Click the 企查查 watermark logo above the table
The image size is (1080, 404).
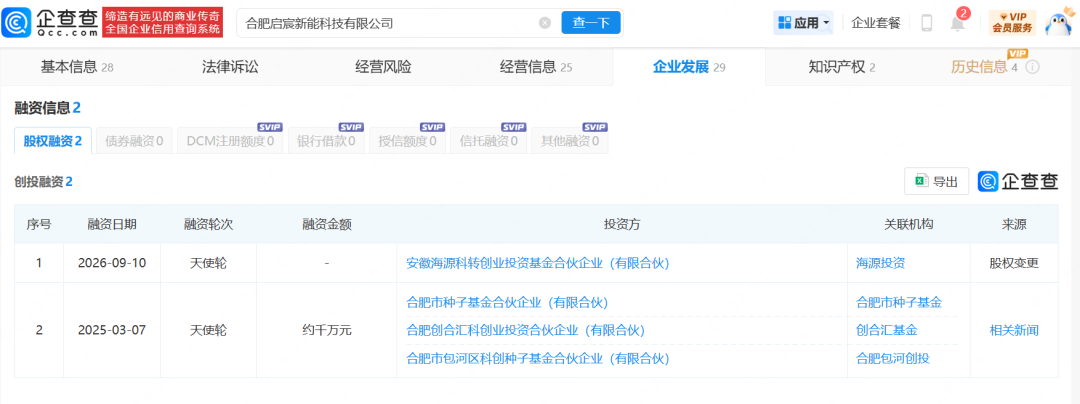[1018, 182]
